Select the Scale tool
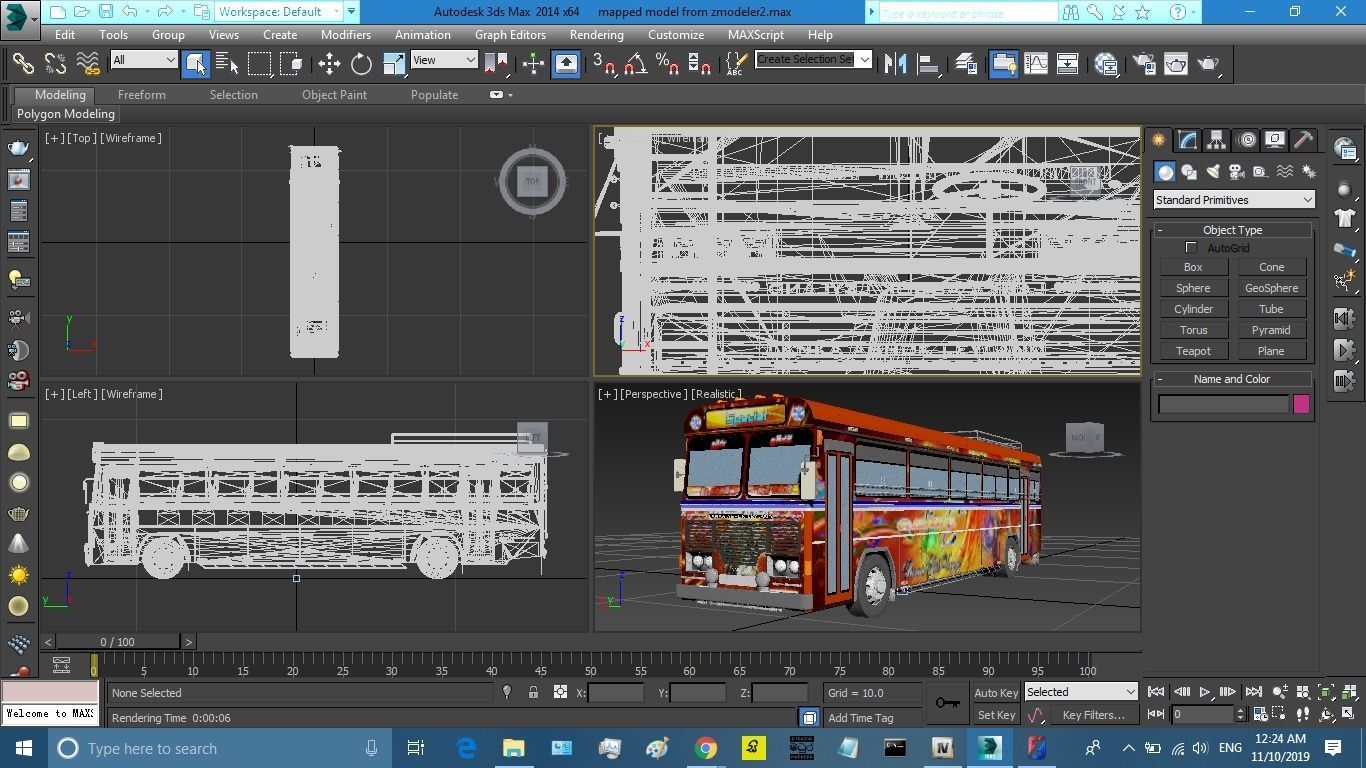The image size is (1366, 768). [x=394, y=64]
